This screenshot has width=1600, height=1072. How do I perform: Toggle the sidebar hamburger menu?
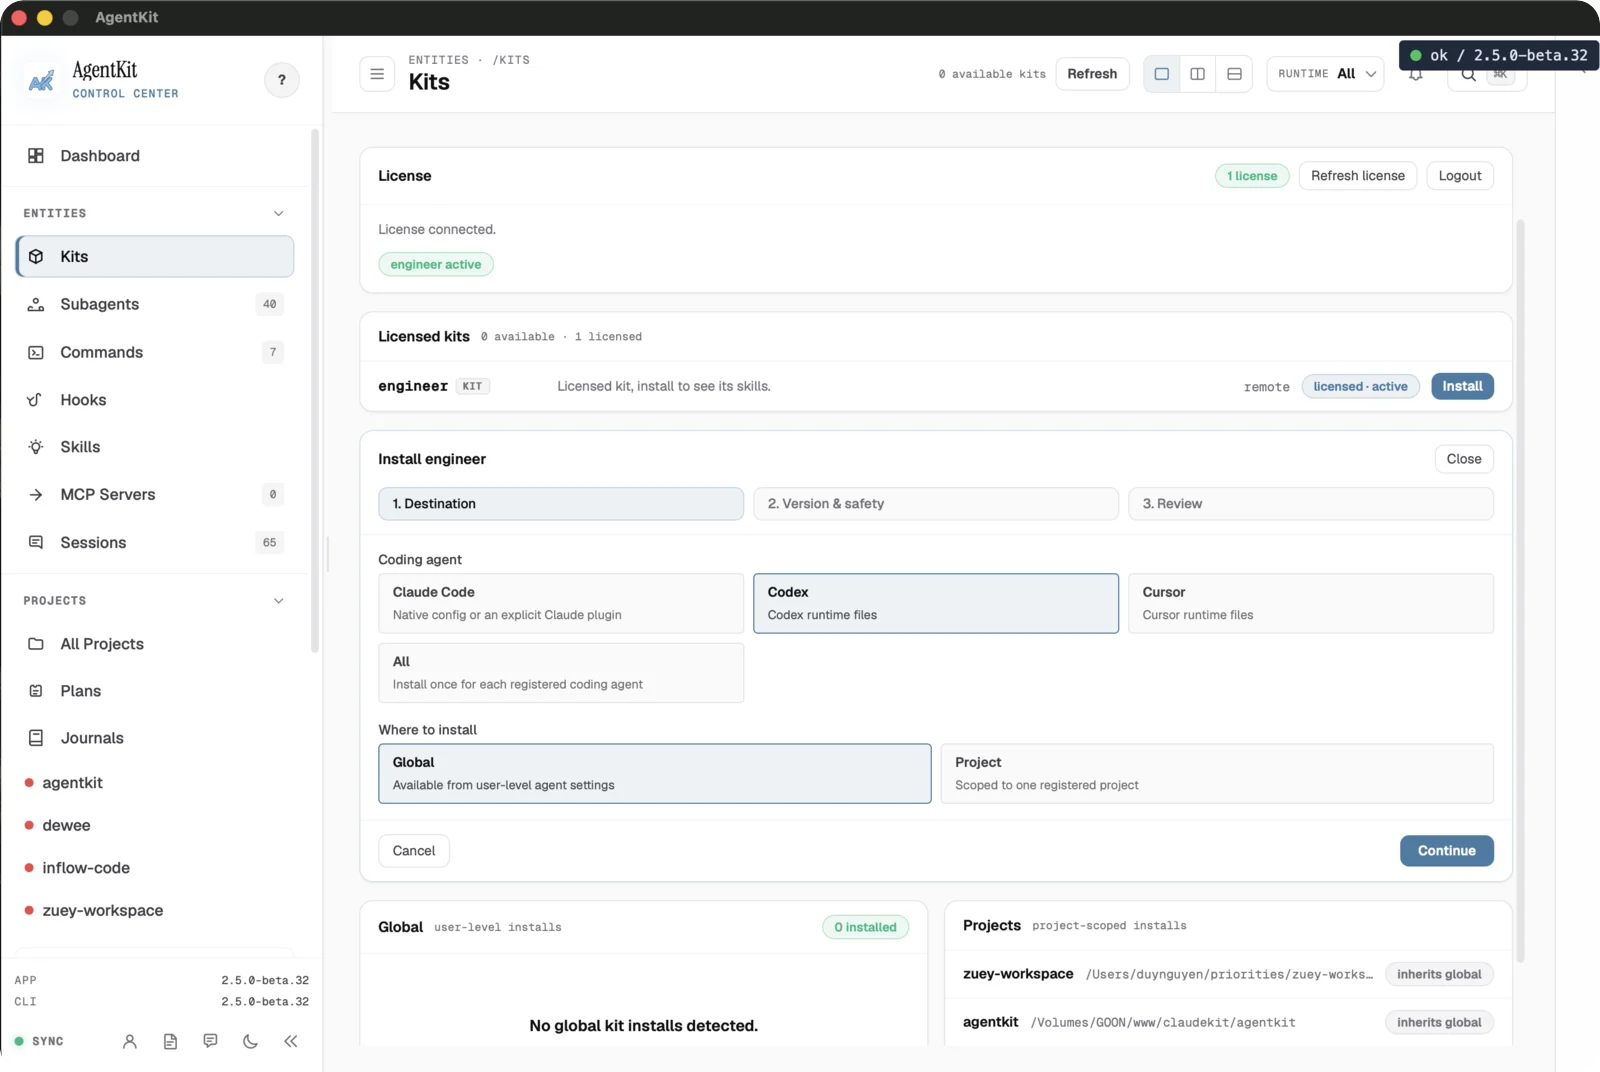(377, 74)
